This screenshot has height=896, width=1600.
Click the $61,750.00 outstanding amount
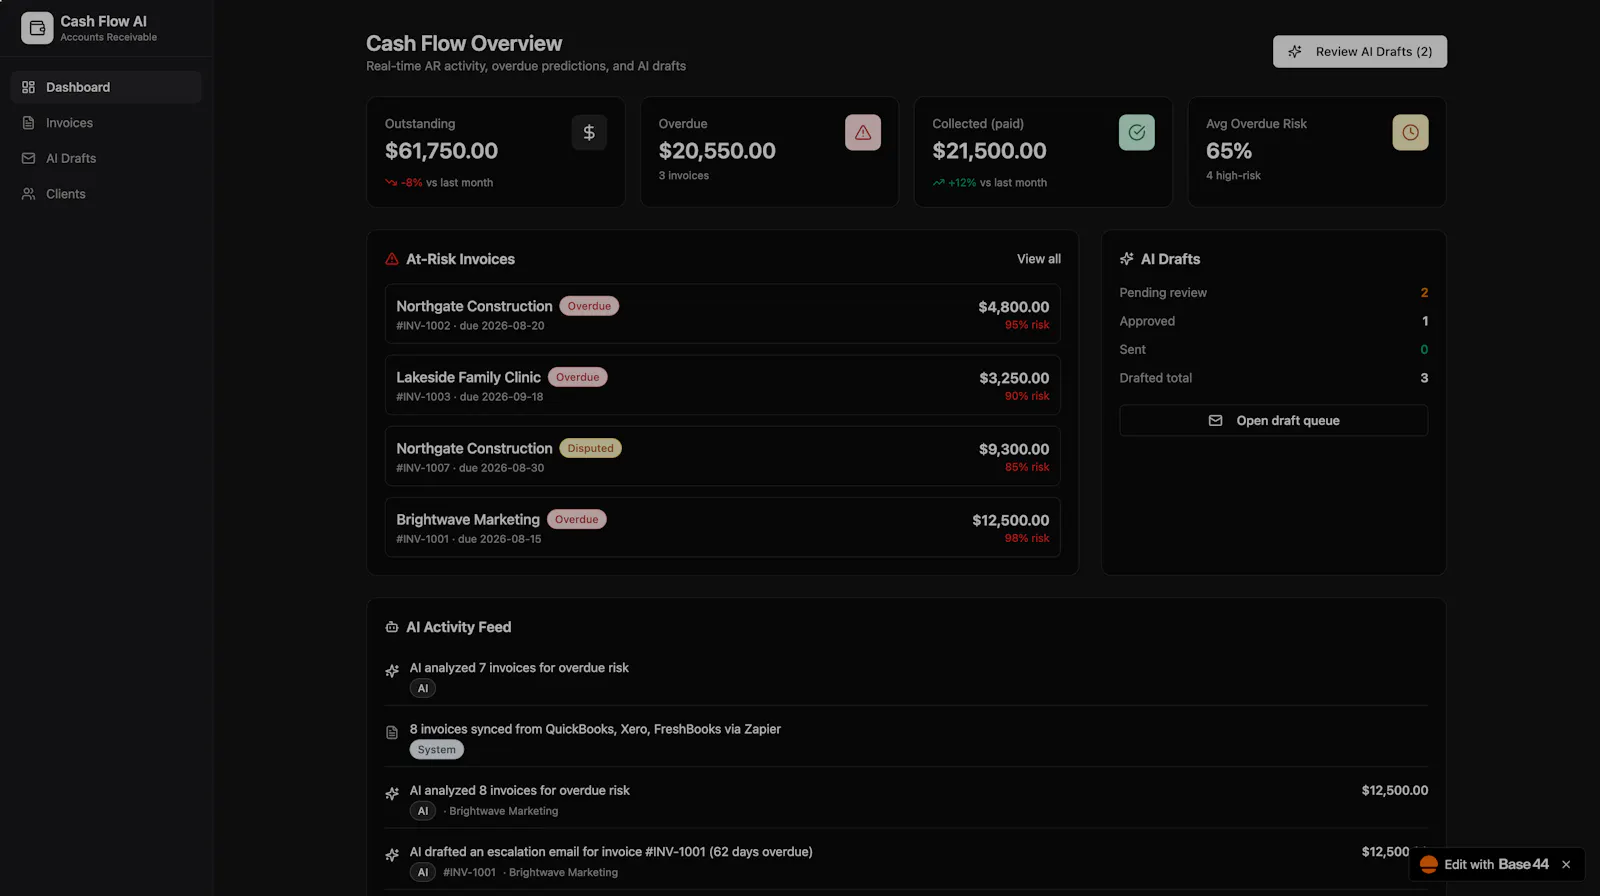click(441, 151)
